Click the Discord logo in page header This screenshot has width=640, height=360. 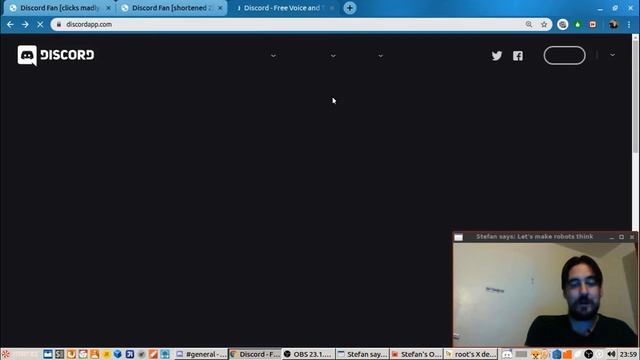[x=56, y=55]
